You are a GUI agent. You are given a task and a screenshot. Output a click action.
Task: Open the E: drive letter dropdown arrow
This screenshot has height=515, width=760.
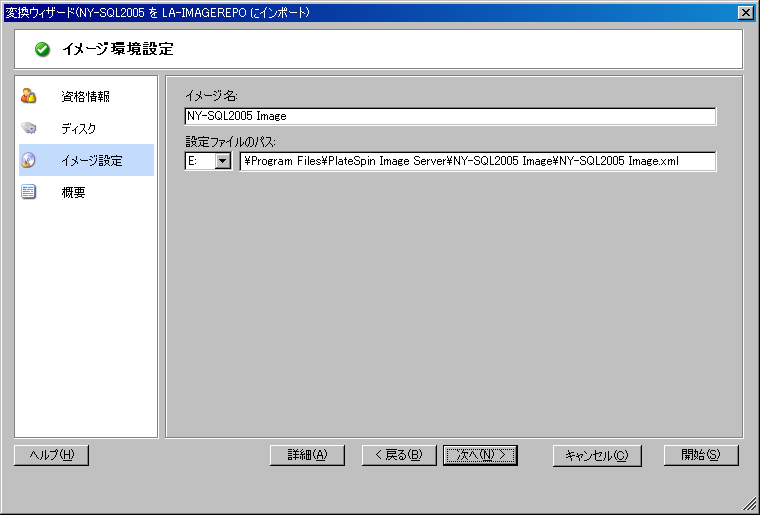tap(222, 161)
